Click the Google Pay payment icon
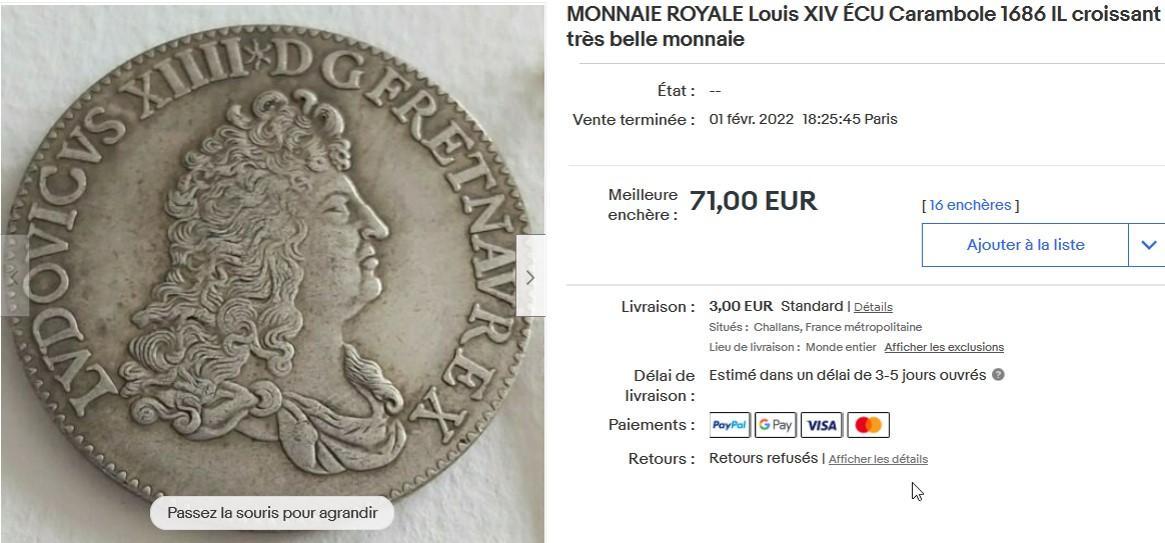1165x543 pixels. pos(775,425)
